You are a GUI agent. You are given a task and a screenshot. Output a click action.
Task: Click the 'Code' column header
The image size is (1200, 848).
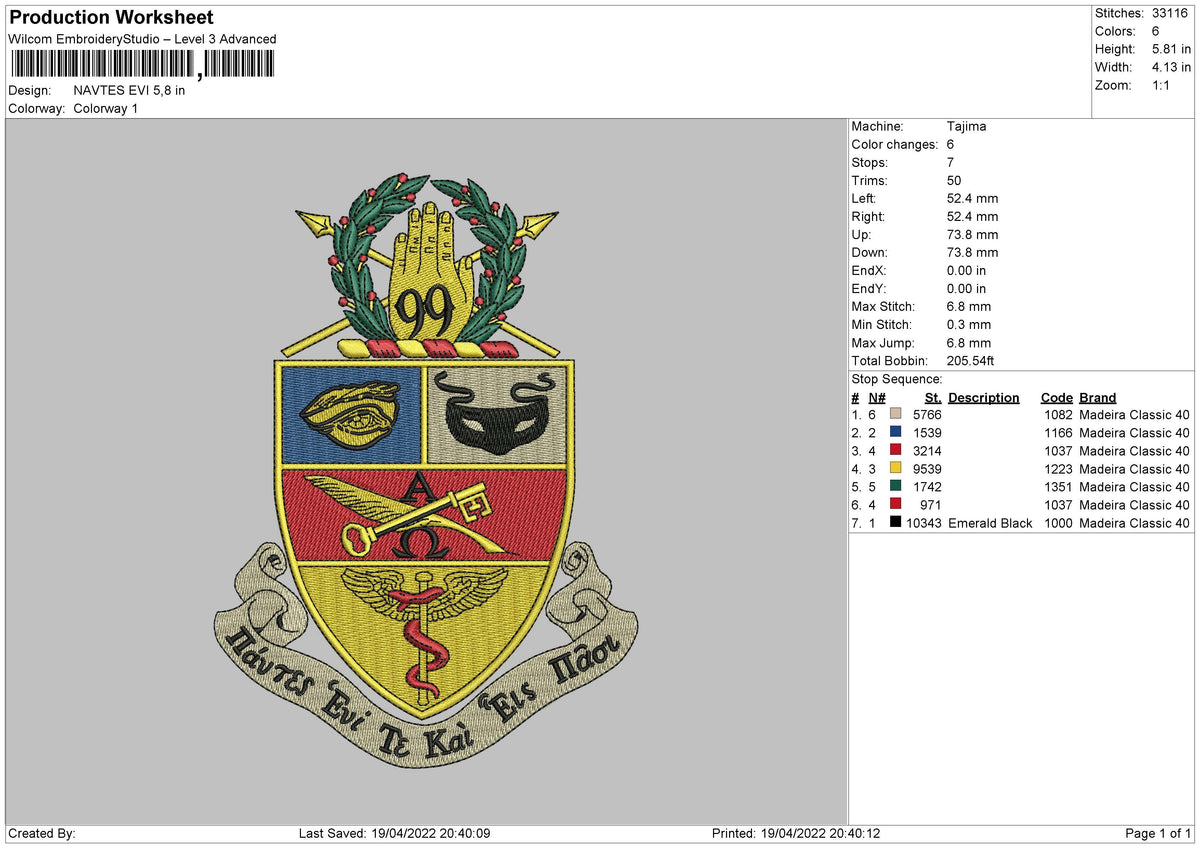tap(1056, 397)
